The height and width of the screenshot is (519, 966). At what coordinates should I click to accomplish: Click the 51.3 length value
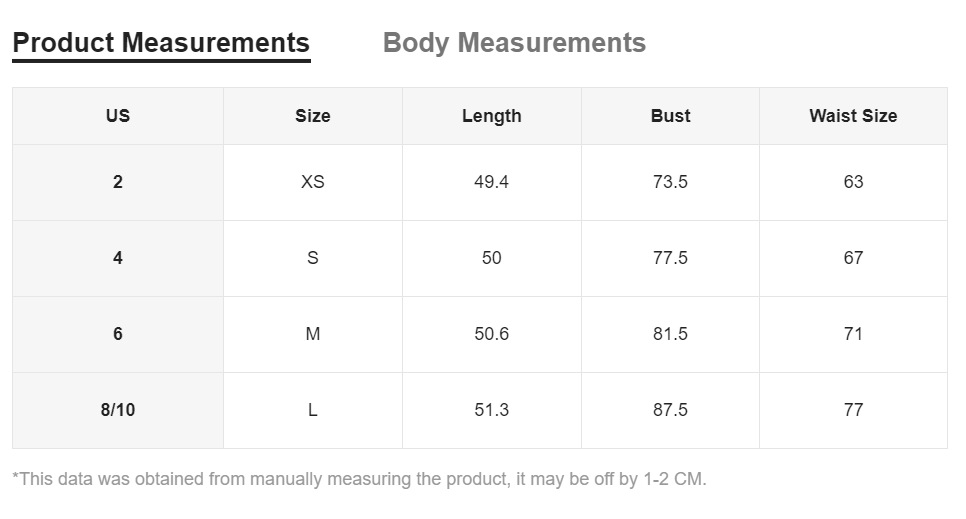pyautogui.click(x=491, y=410)
